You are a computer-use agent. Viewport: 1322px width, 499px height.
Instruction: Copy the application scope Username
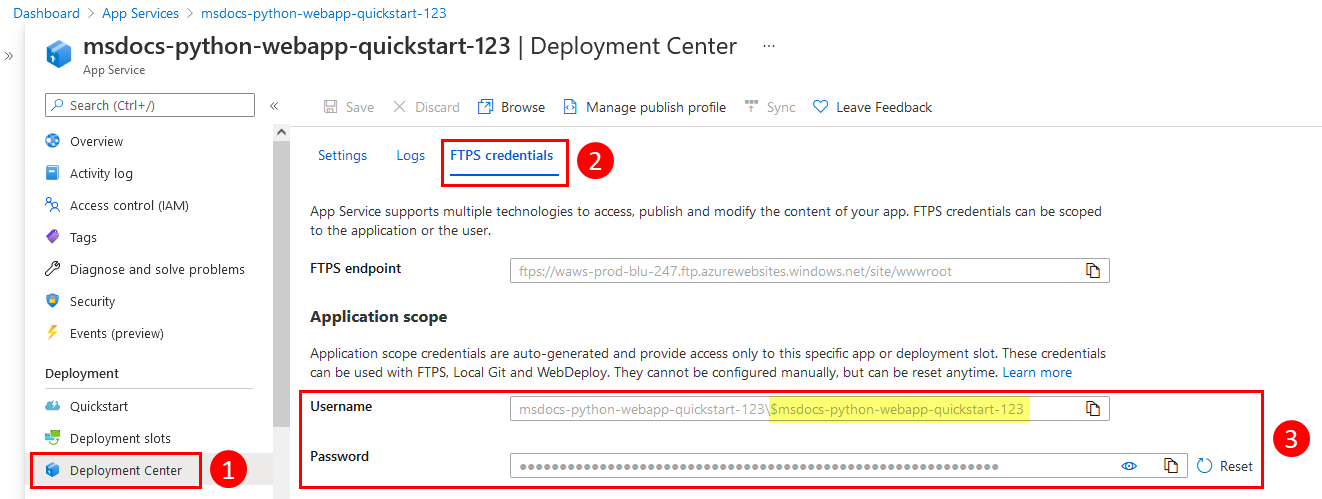pyautogui.click(x=1093, y=409)
